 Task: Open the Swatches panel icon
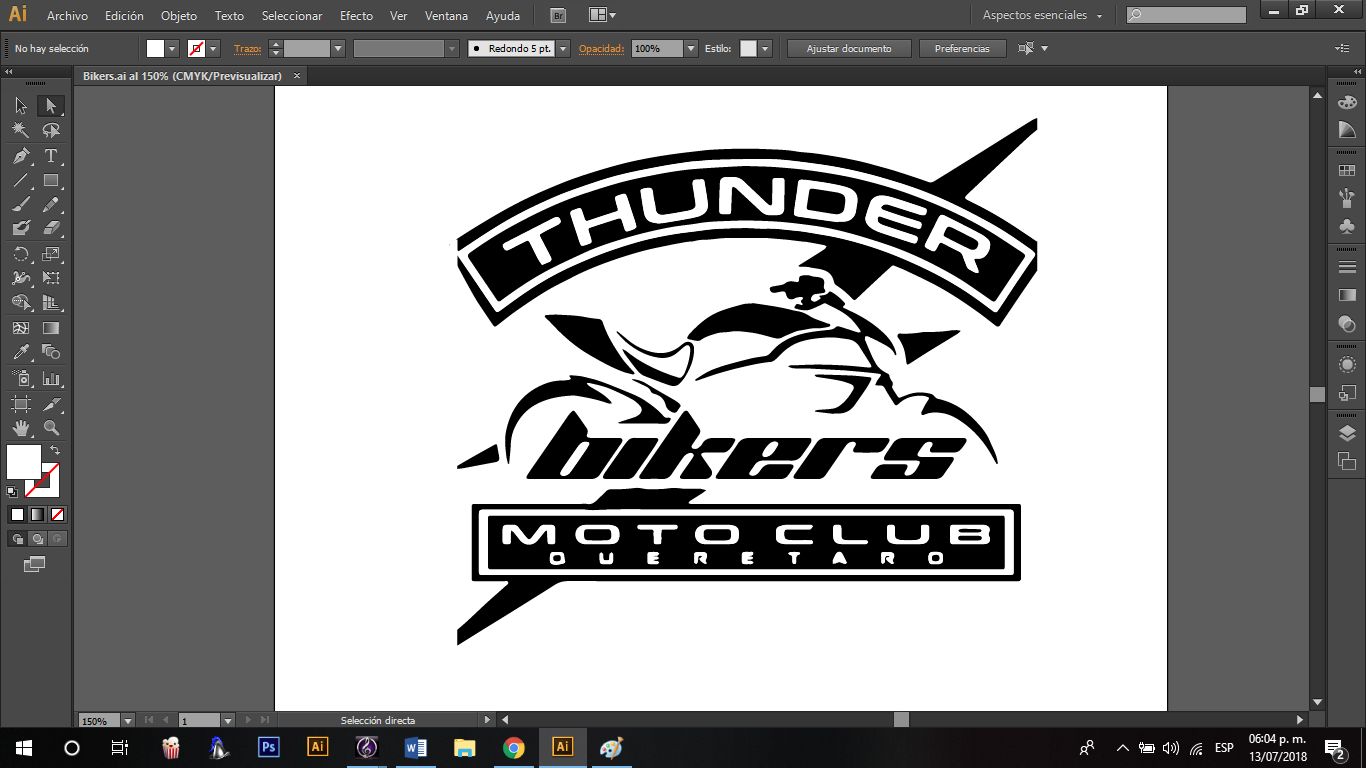[1347, 171]
